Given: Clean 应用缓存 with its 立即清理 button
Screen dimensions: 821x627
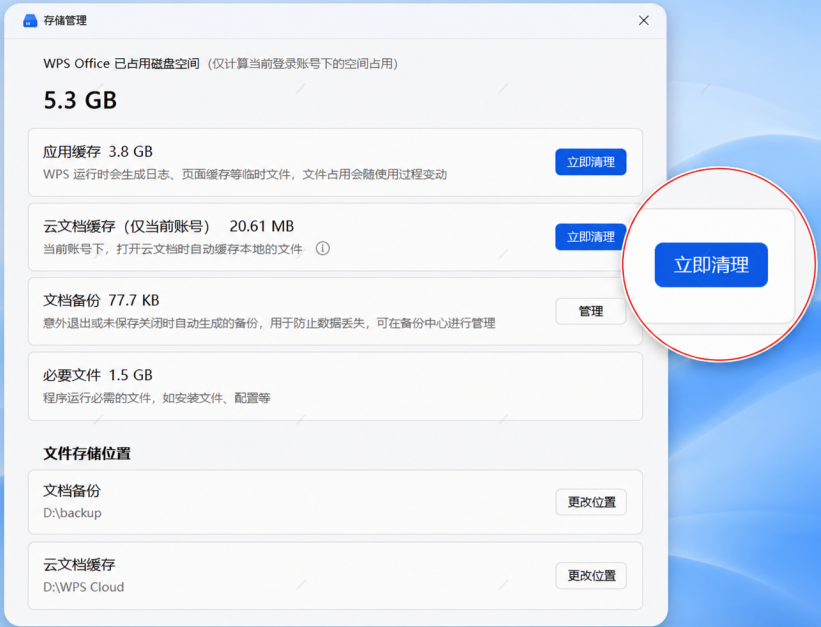Looking at the screenshot, I should tap(591, 162).
